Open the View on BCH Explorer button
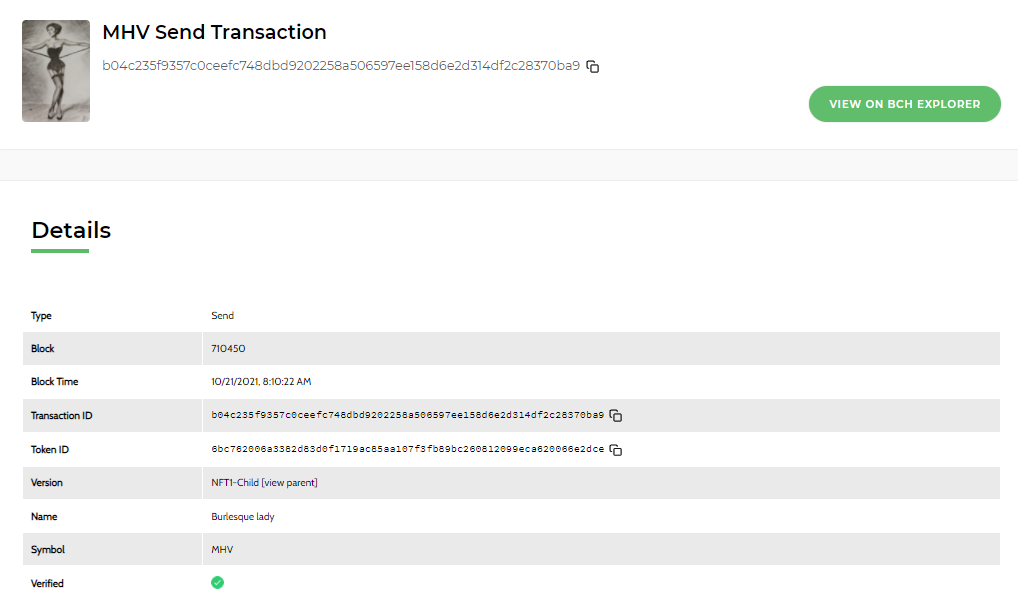 pyautogui.click(x=904, y=104)
